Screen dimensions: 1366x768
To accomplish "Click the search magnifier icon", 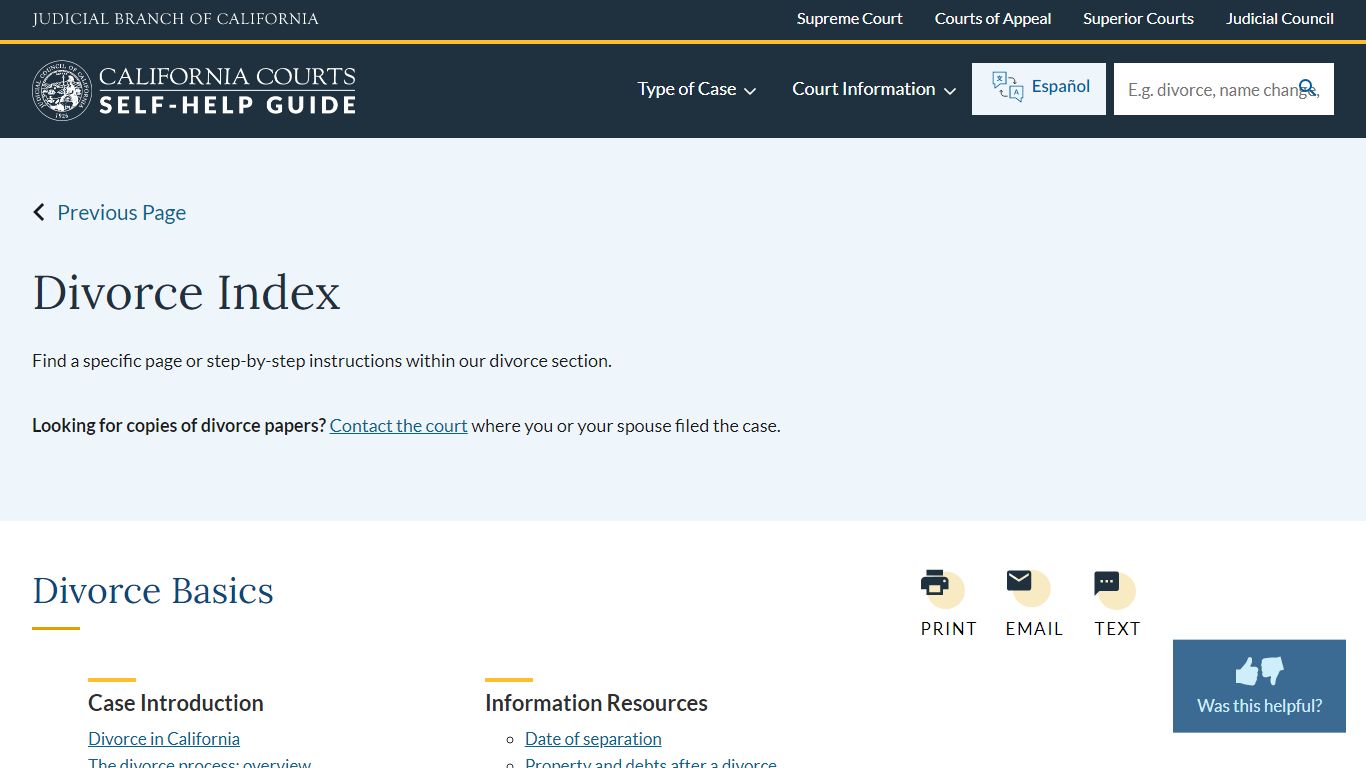I will coord(1307,88).
